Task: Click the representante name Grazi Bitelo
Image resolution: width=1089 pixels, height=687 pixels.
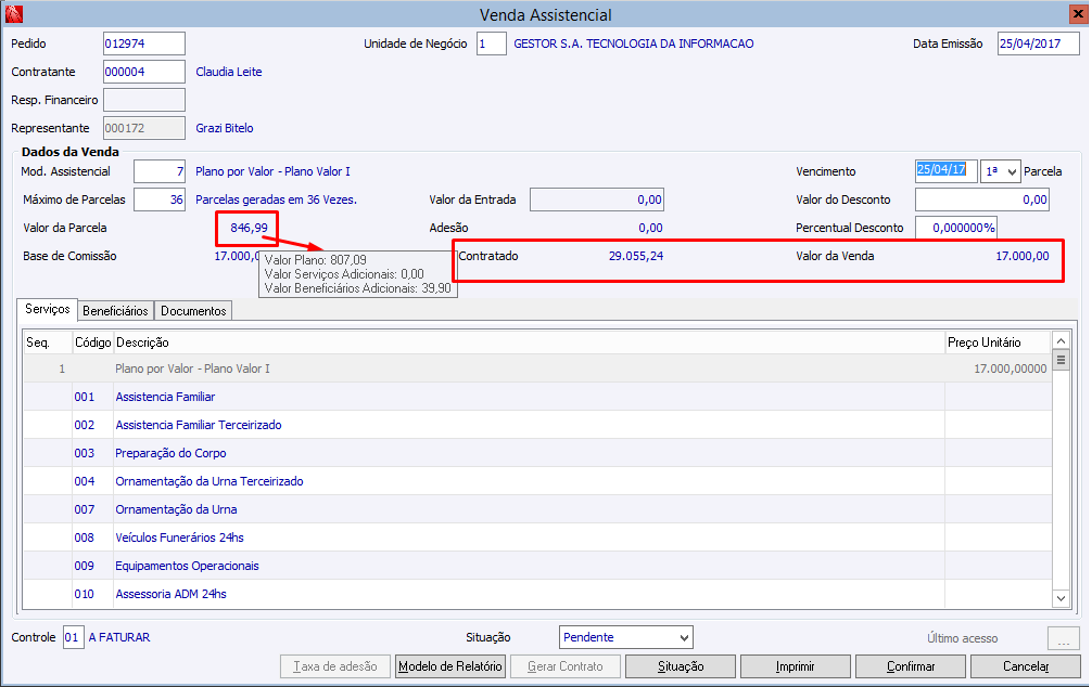Action: (x=224, y=128)
